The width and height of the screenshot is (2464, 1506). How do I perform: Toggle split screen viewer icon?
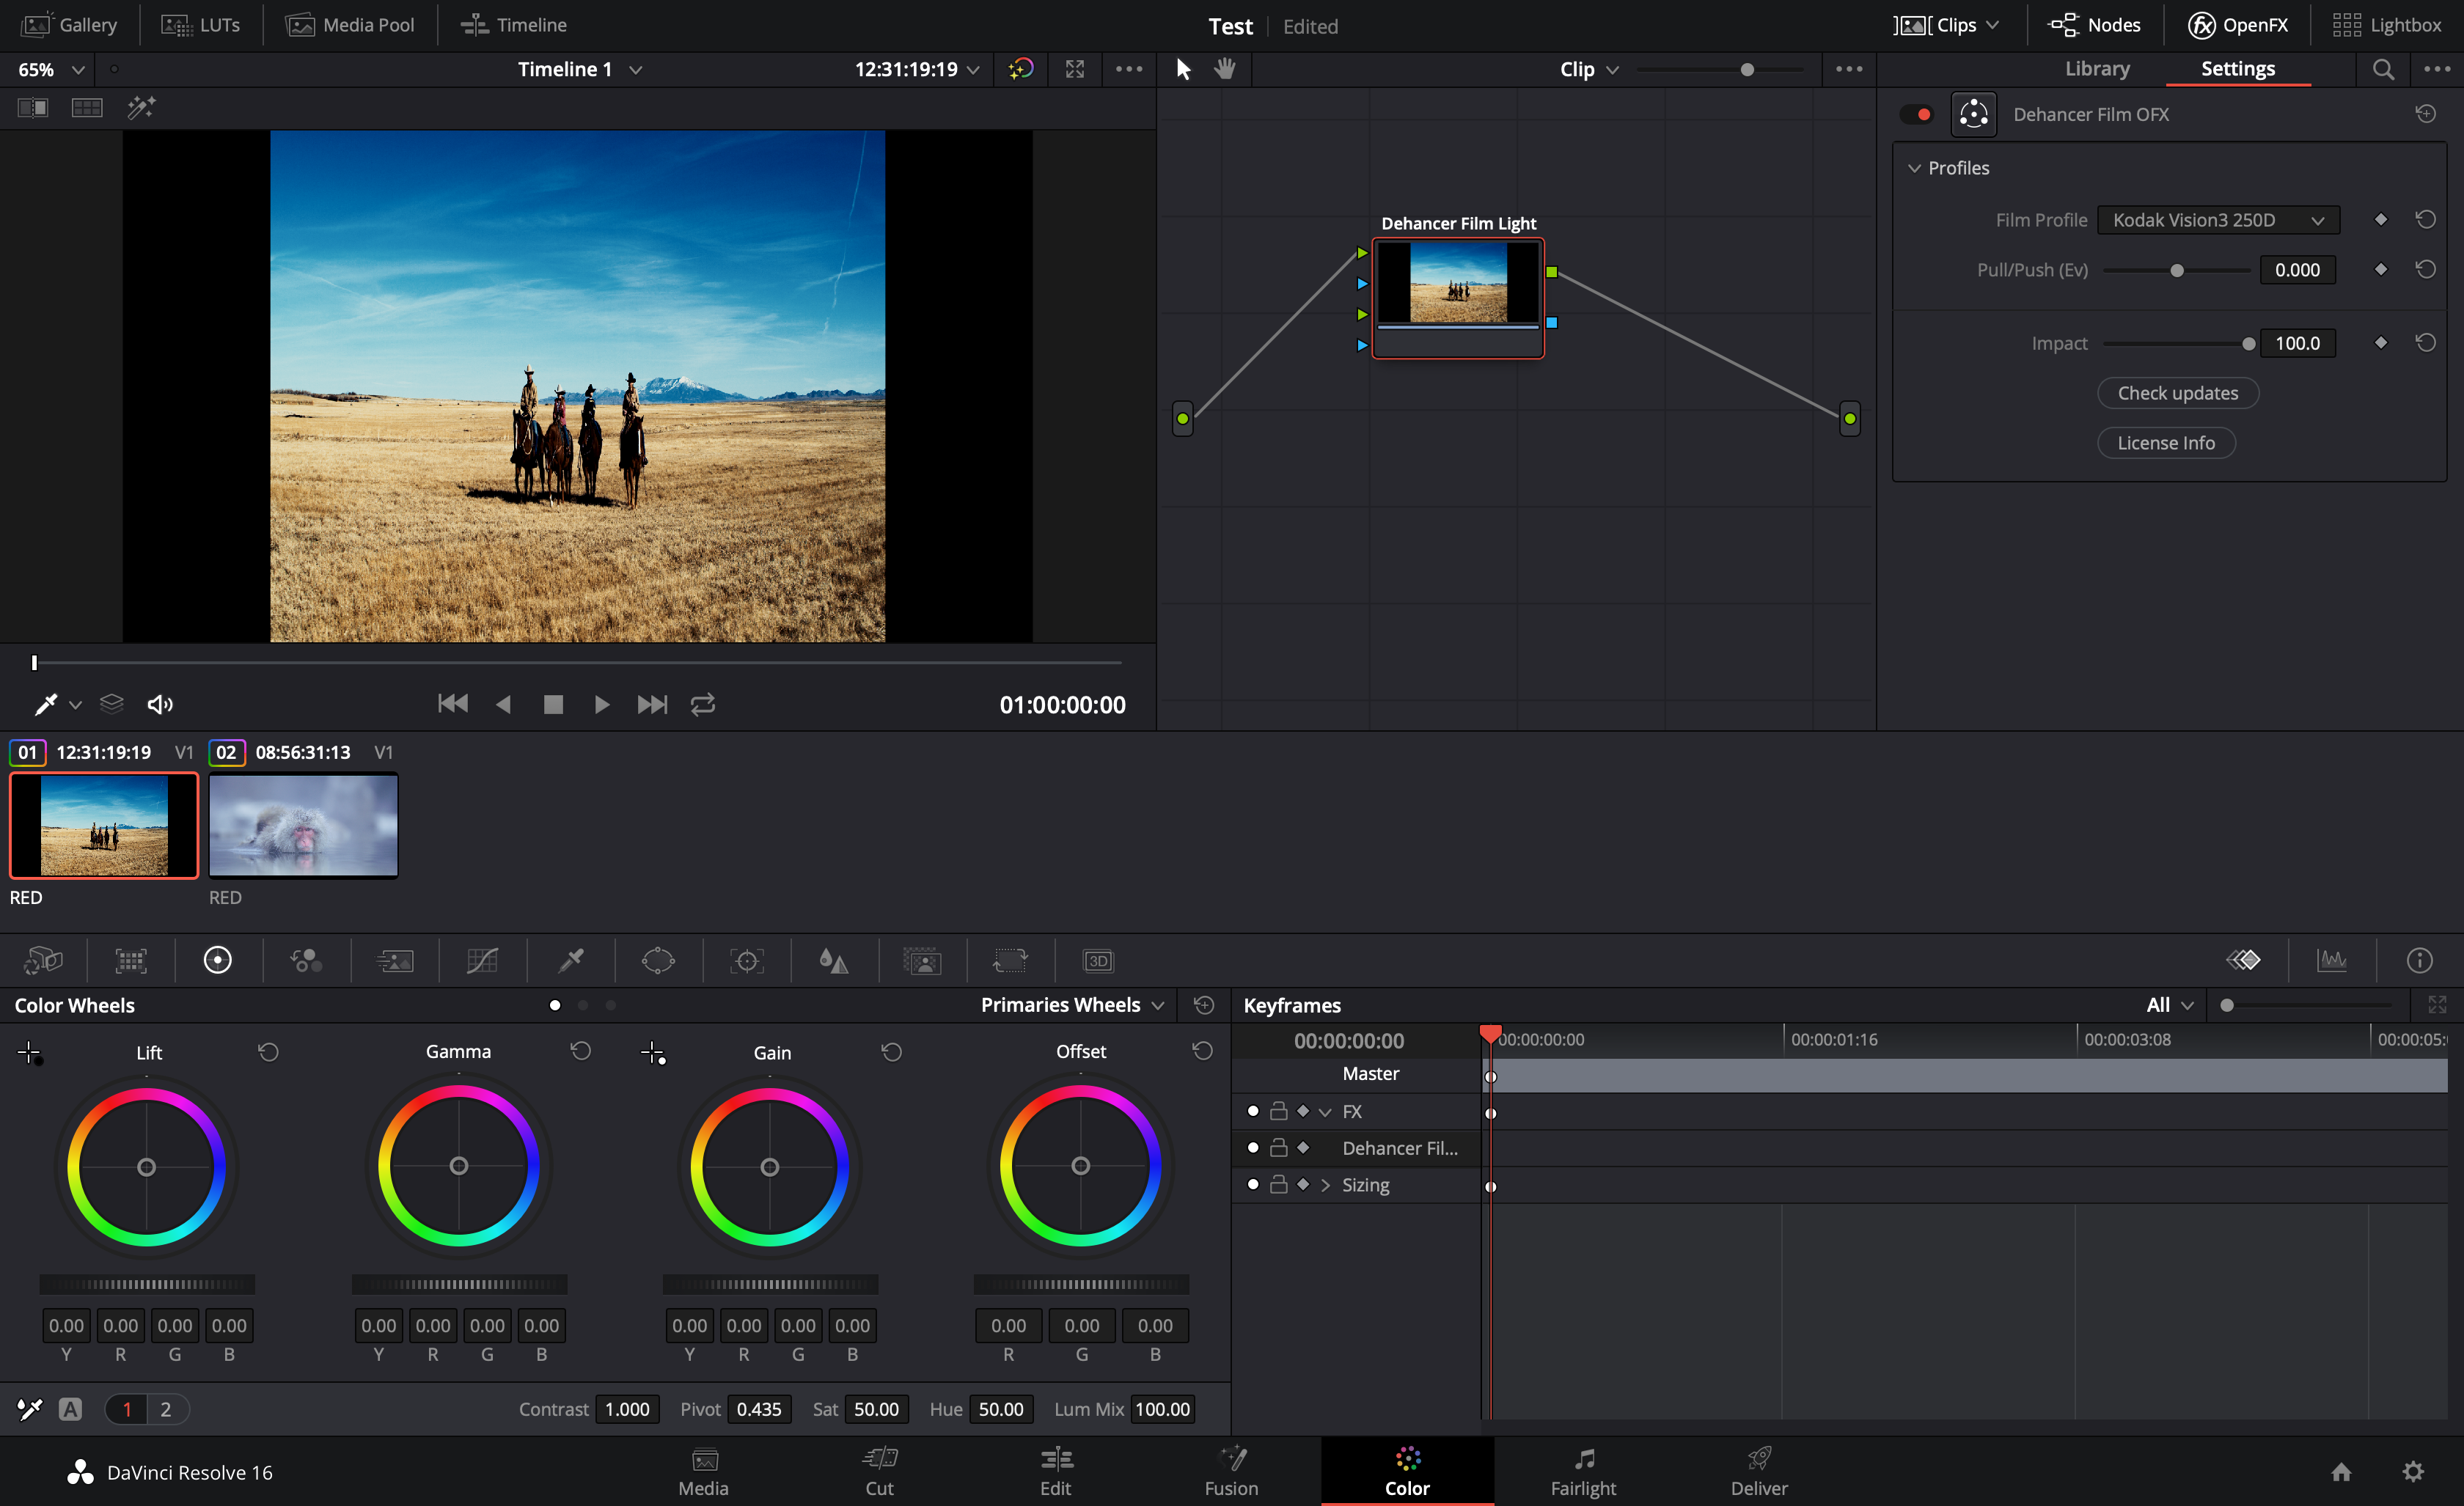click(x=87, y=107)
